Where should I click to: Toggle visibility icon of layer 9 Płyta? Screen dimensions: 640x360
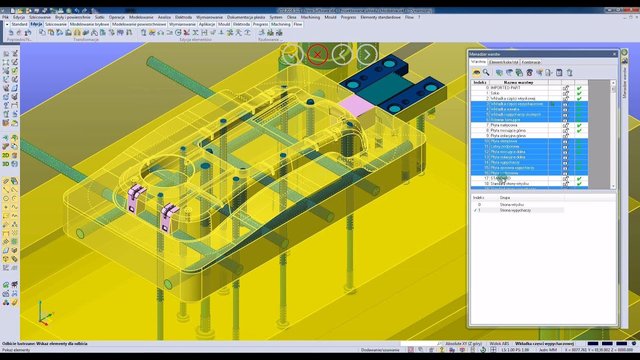coord(565,136)
